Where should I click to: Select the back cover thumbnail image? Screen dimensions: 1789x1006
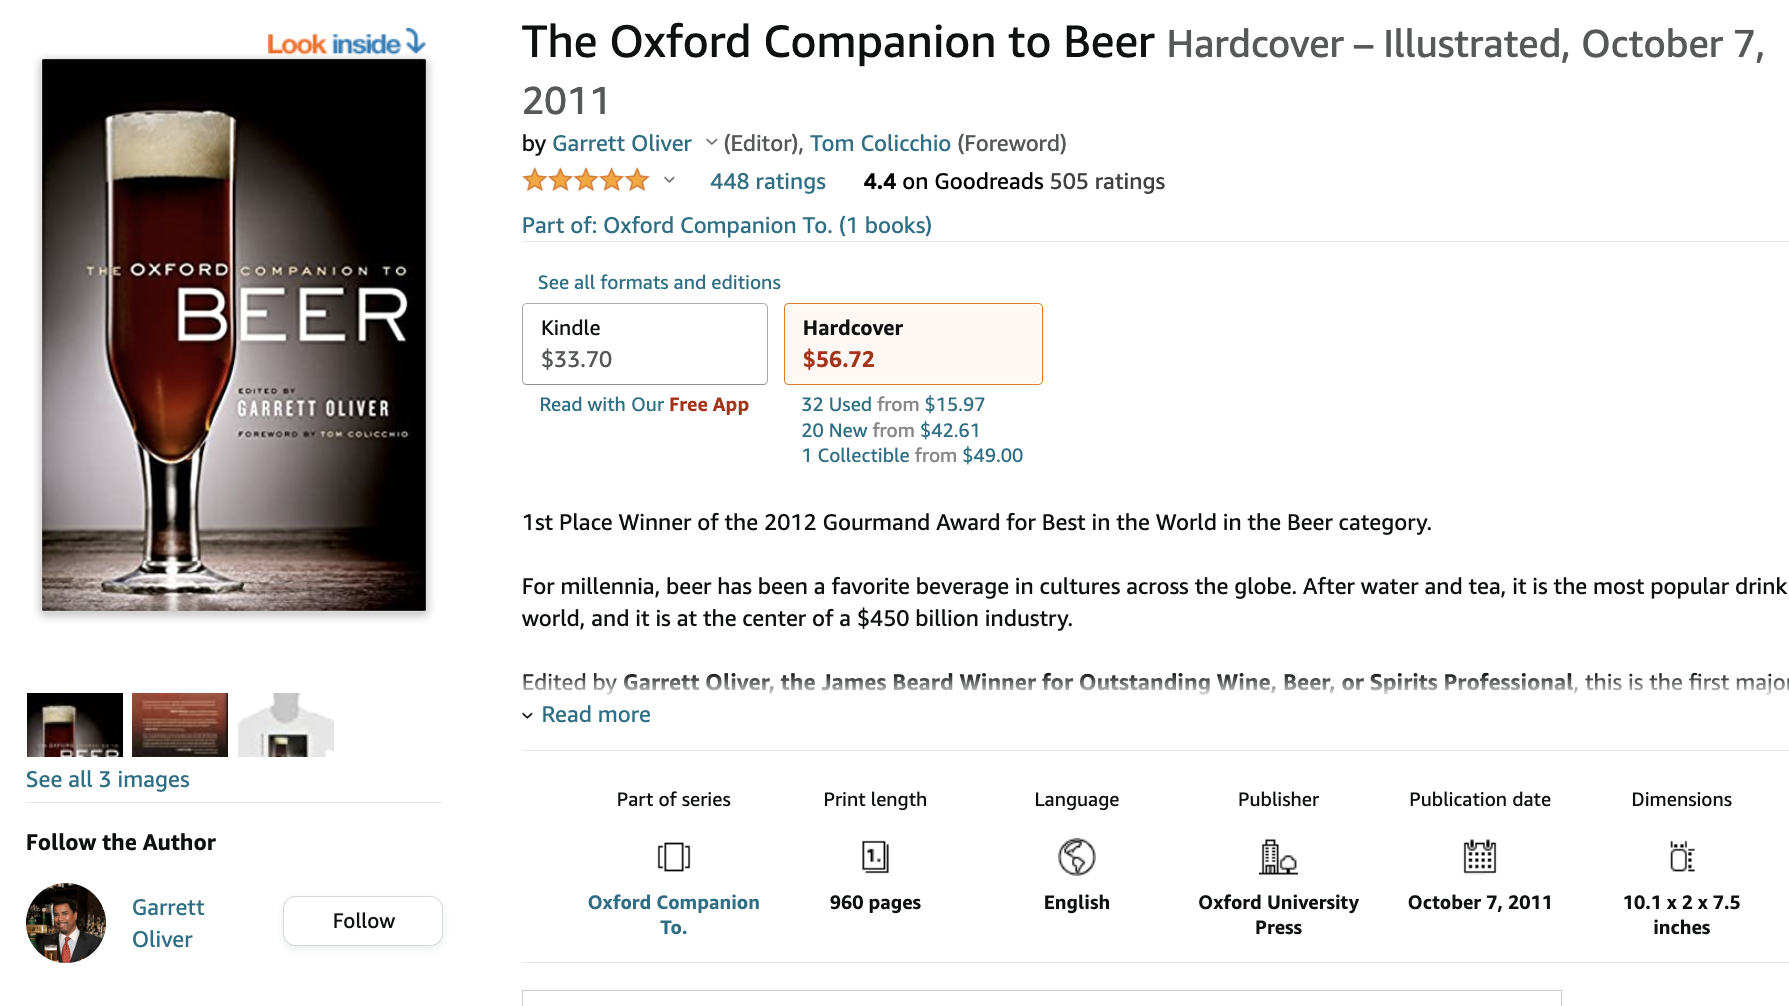(180, 725)
